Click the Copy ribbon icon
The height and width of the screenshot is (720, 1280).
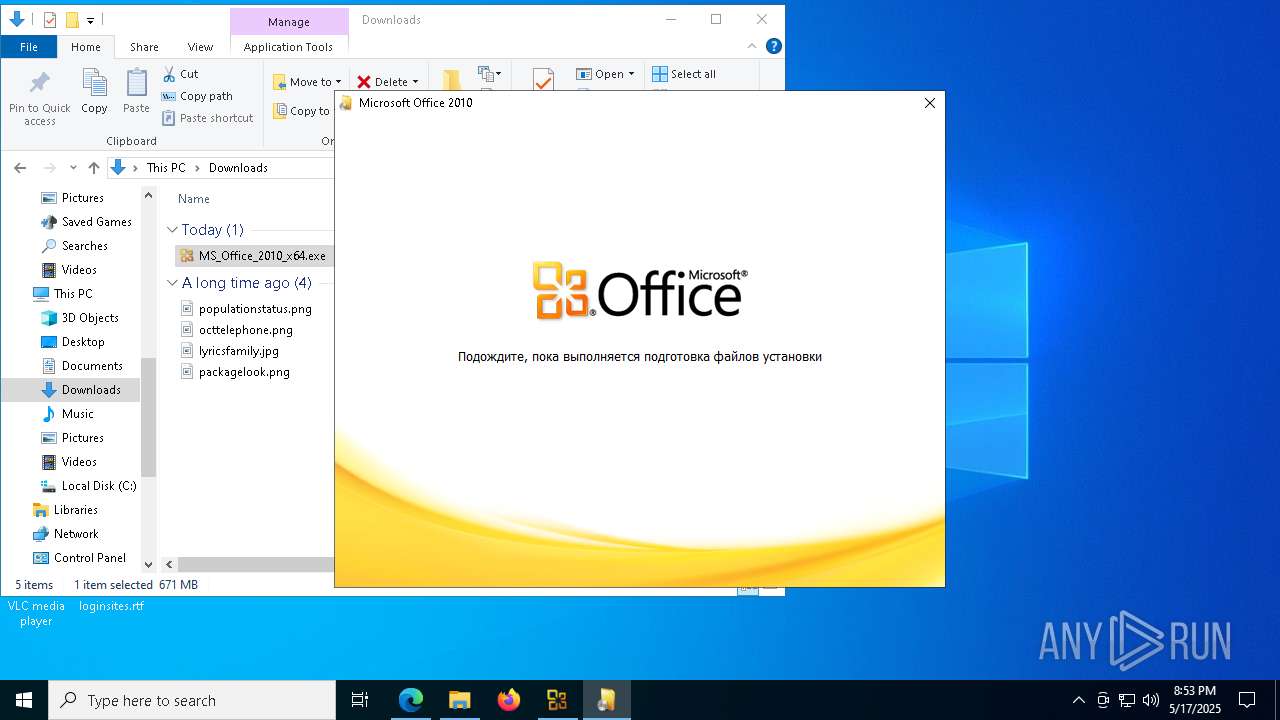pyautogui.click(x=94, y=92)
